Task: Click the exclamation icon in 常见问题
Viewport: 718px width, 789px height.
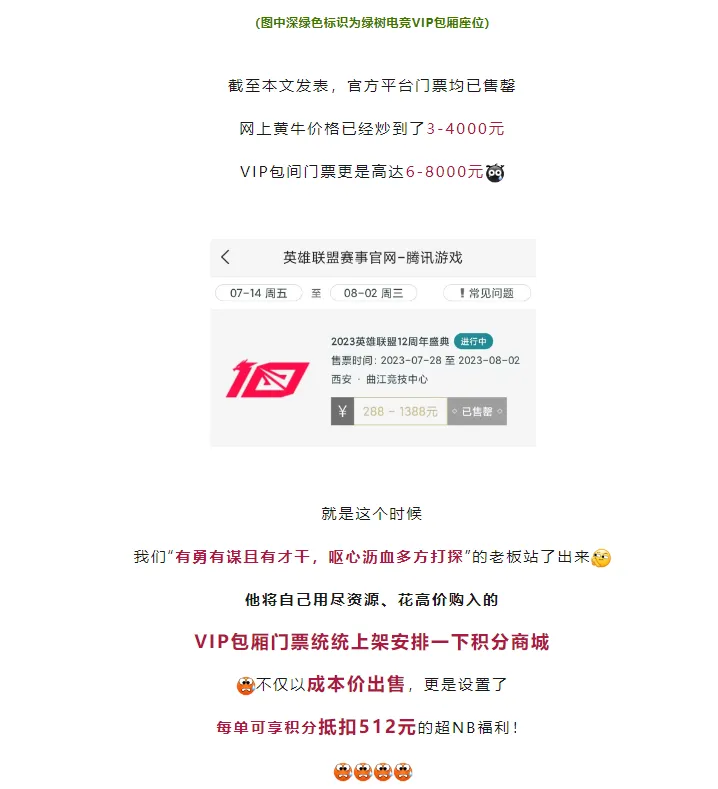Action: pyautogui.click(x=462, y=293)
